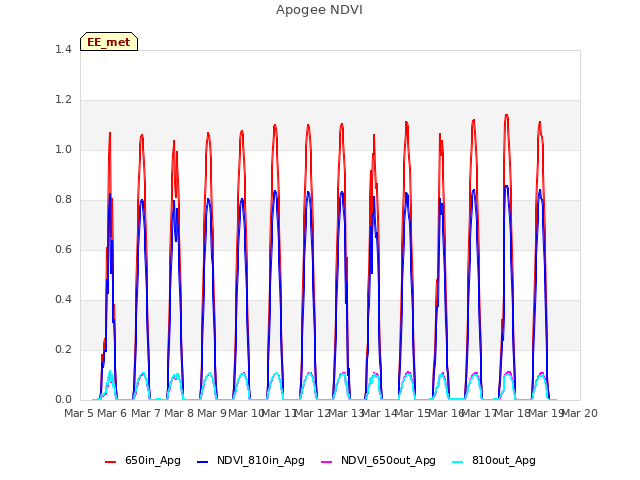Click the Mar 5 x-axis label

pyautogui.click(x=79, y=413)
